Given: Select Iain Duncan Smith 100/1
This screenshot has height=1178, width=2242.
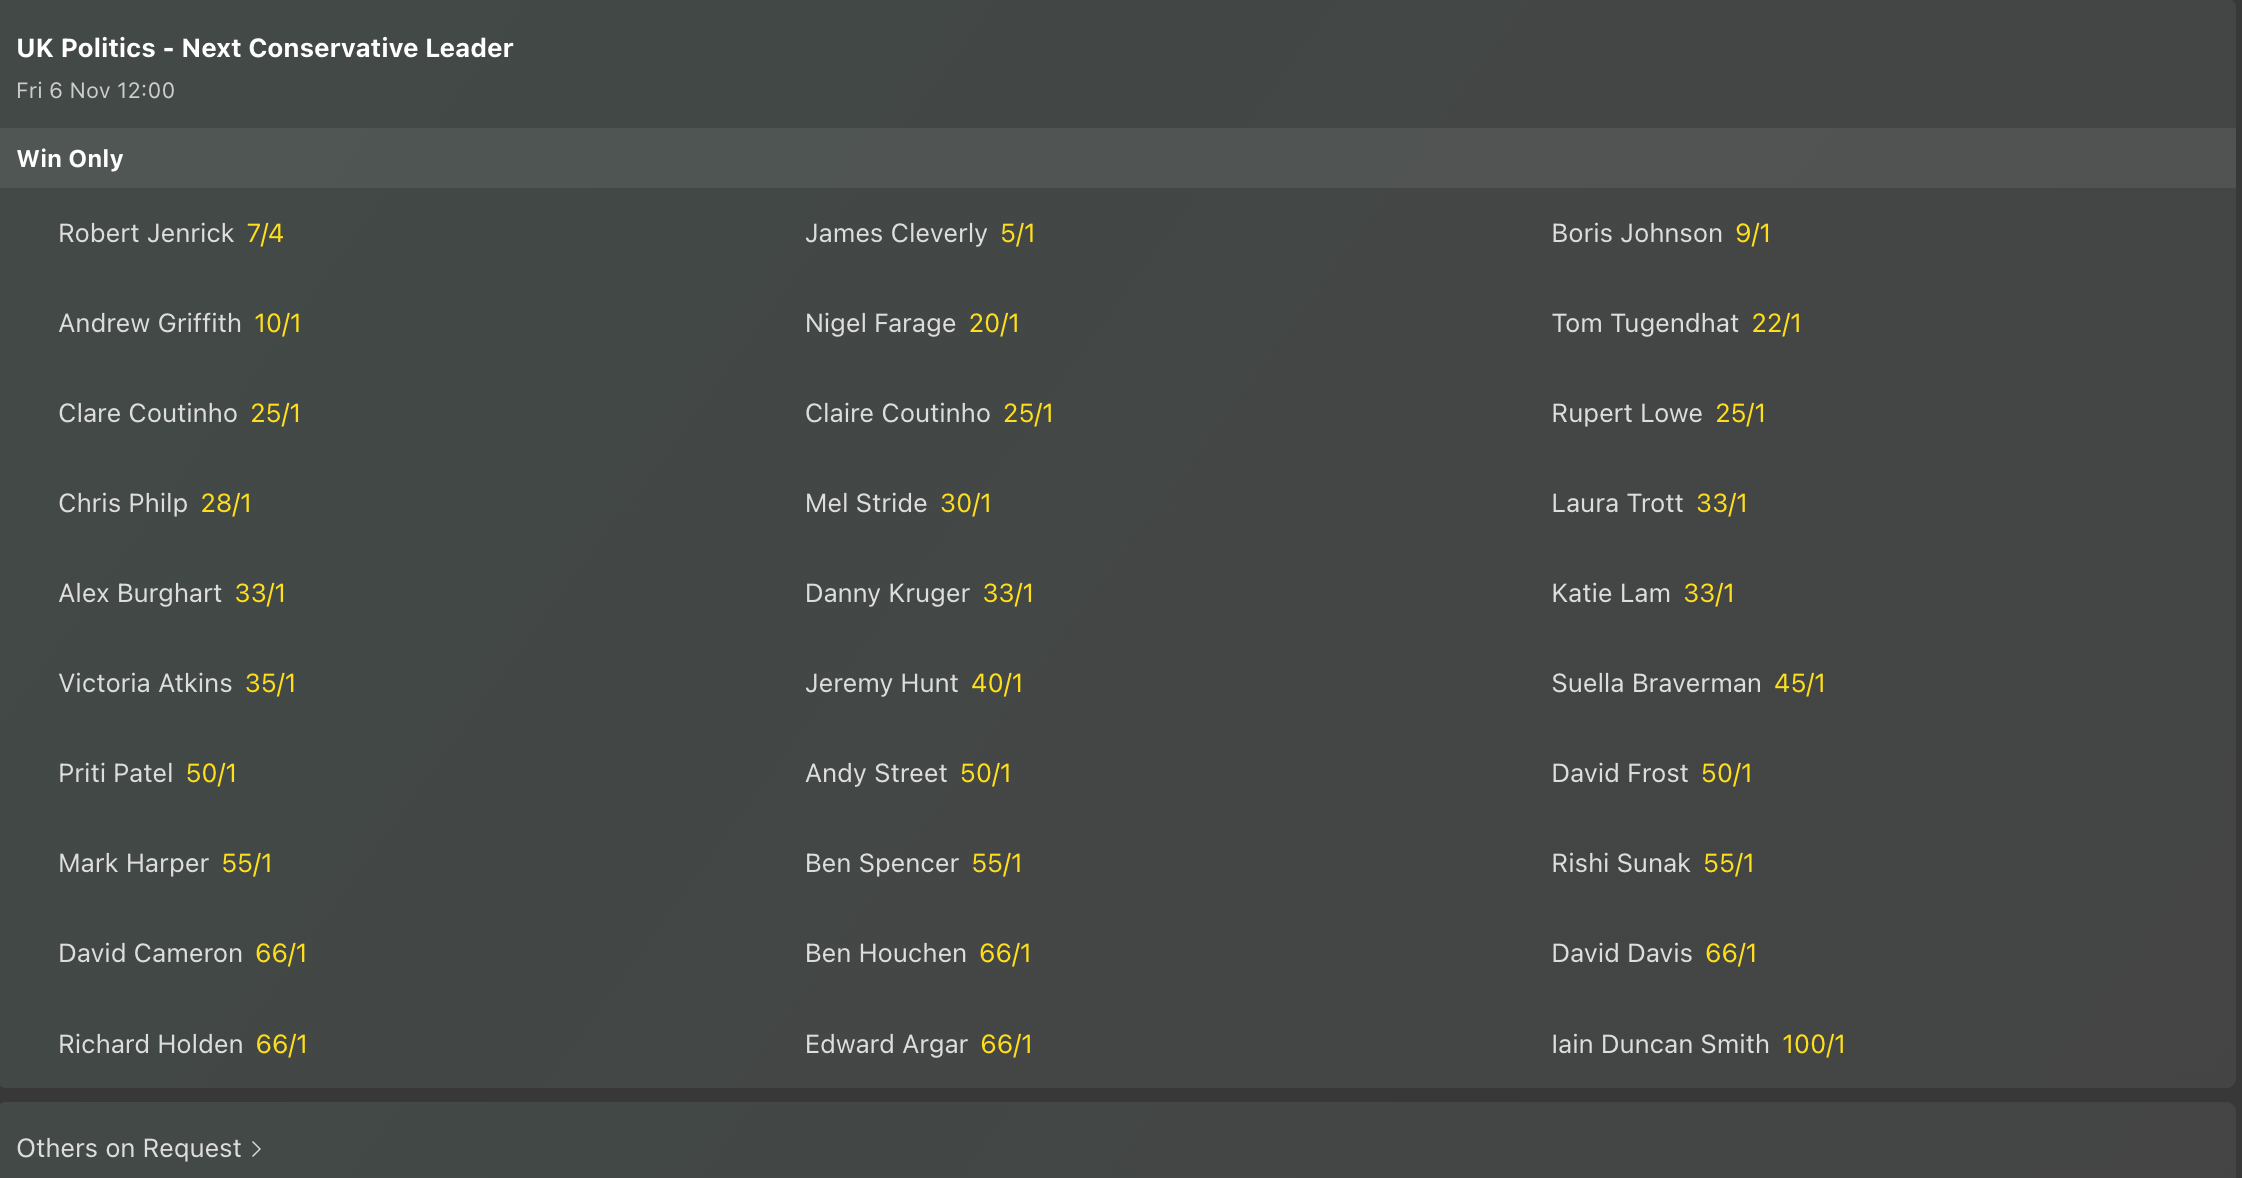Looking at the screenshot, I should click(x=1813, y=1045).
